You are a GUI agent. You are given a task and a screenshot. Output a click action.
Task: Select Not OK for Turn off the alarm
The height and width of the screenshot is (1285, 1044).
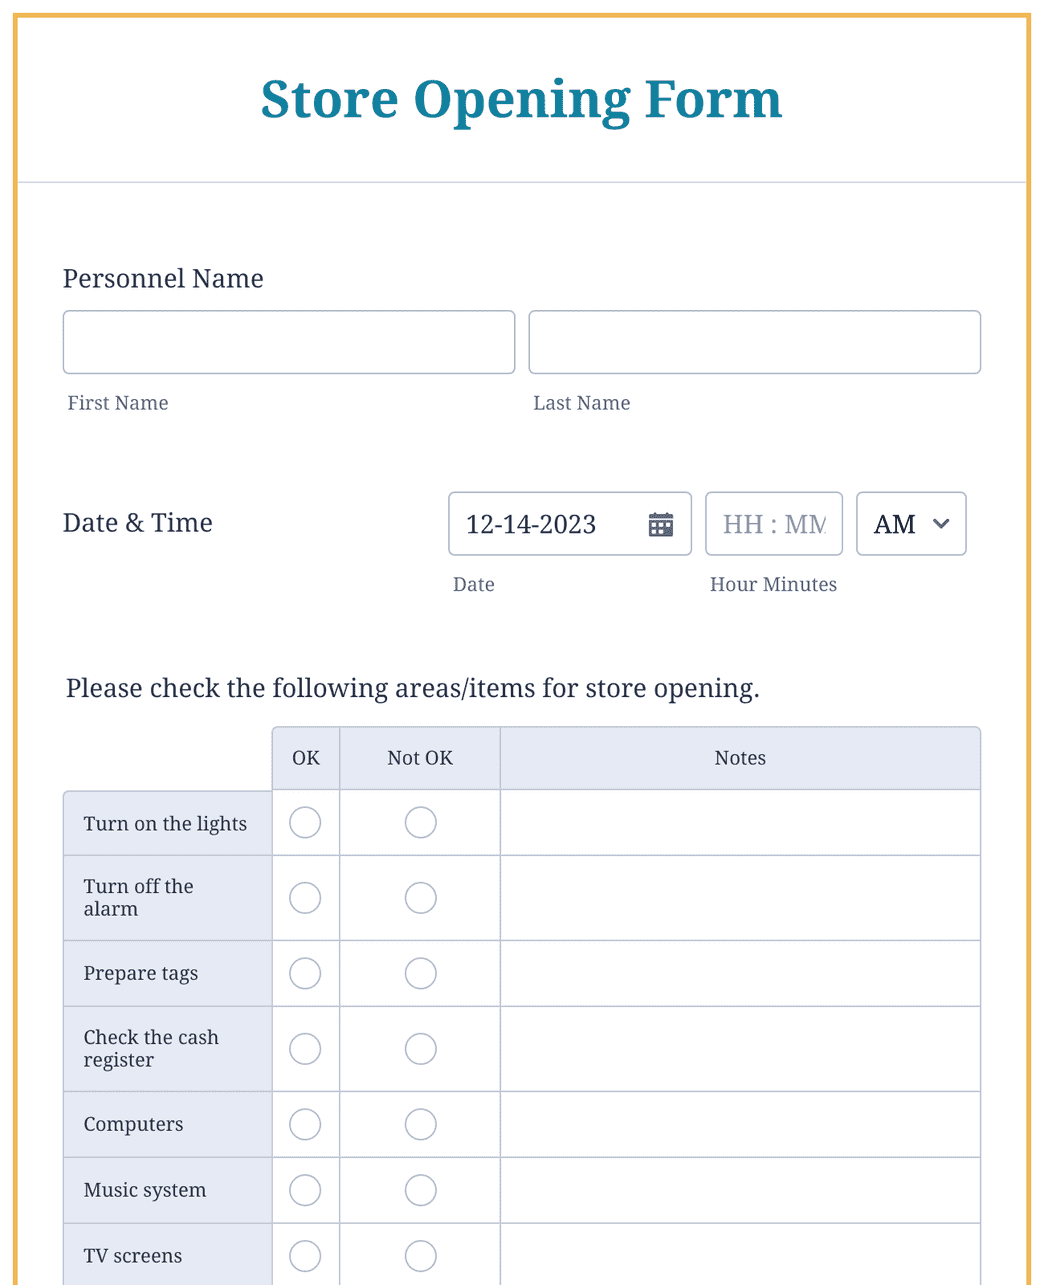[420, 898]
